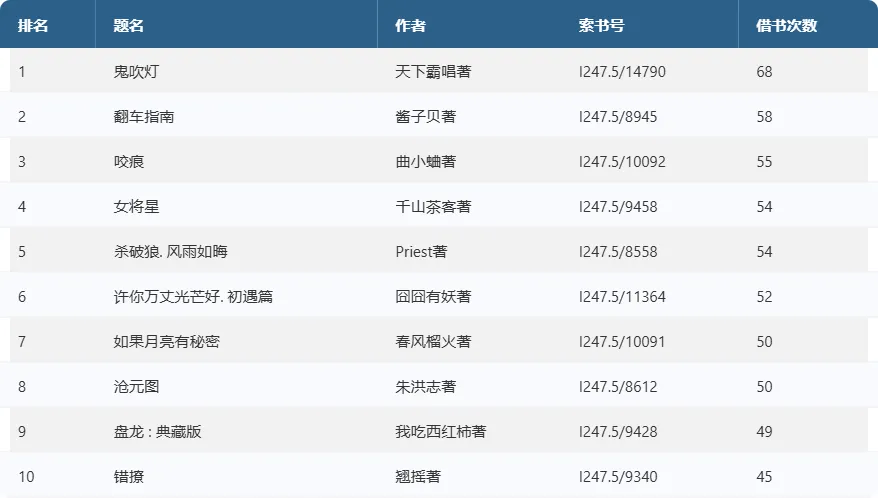Select the book title 沧元图

[x=137, y=387]
